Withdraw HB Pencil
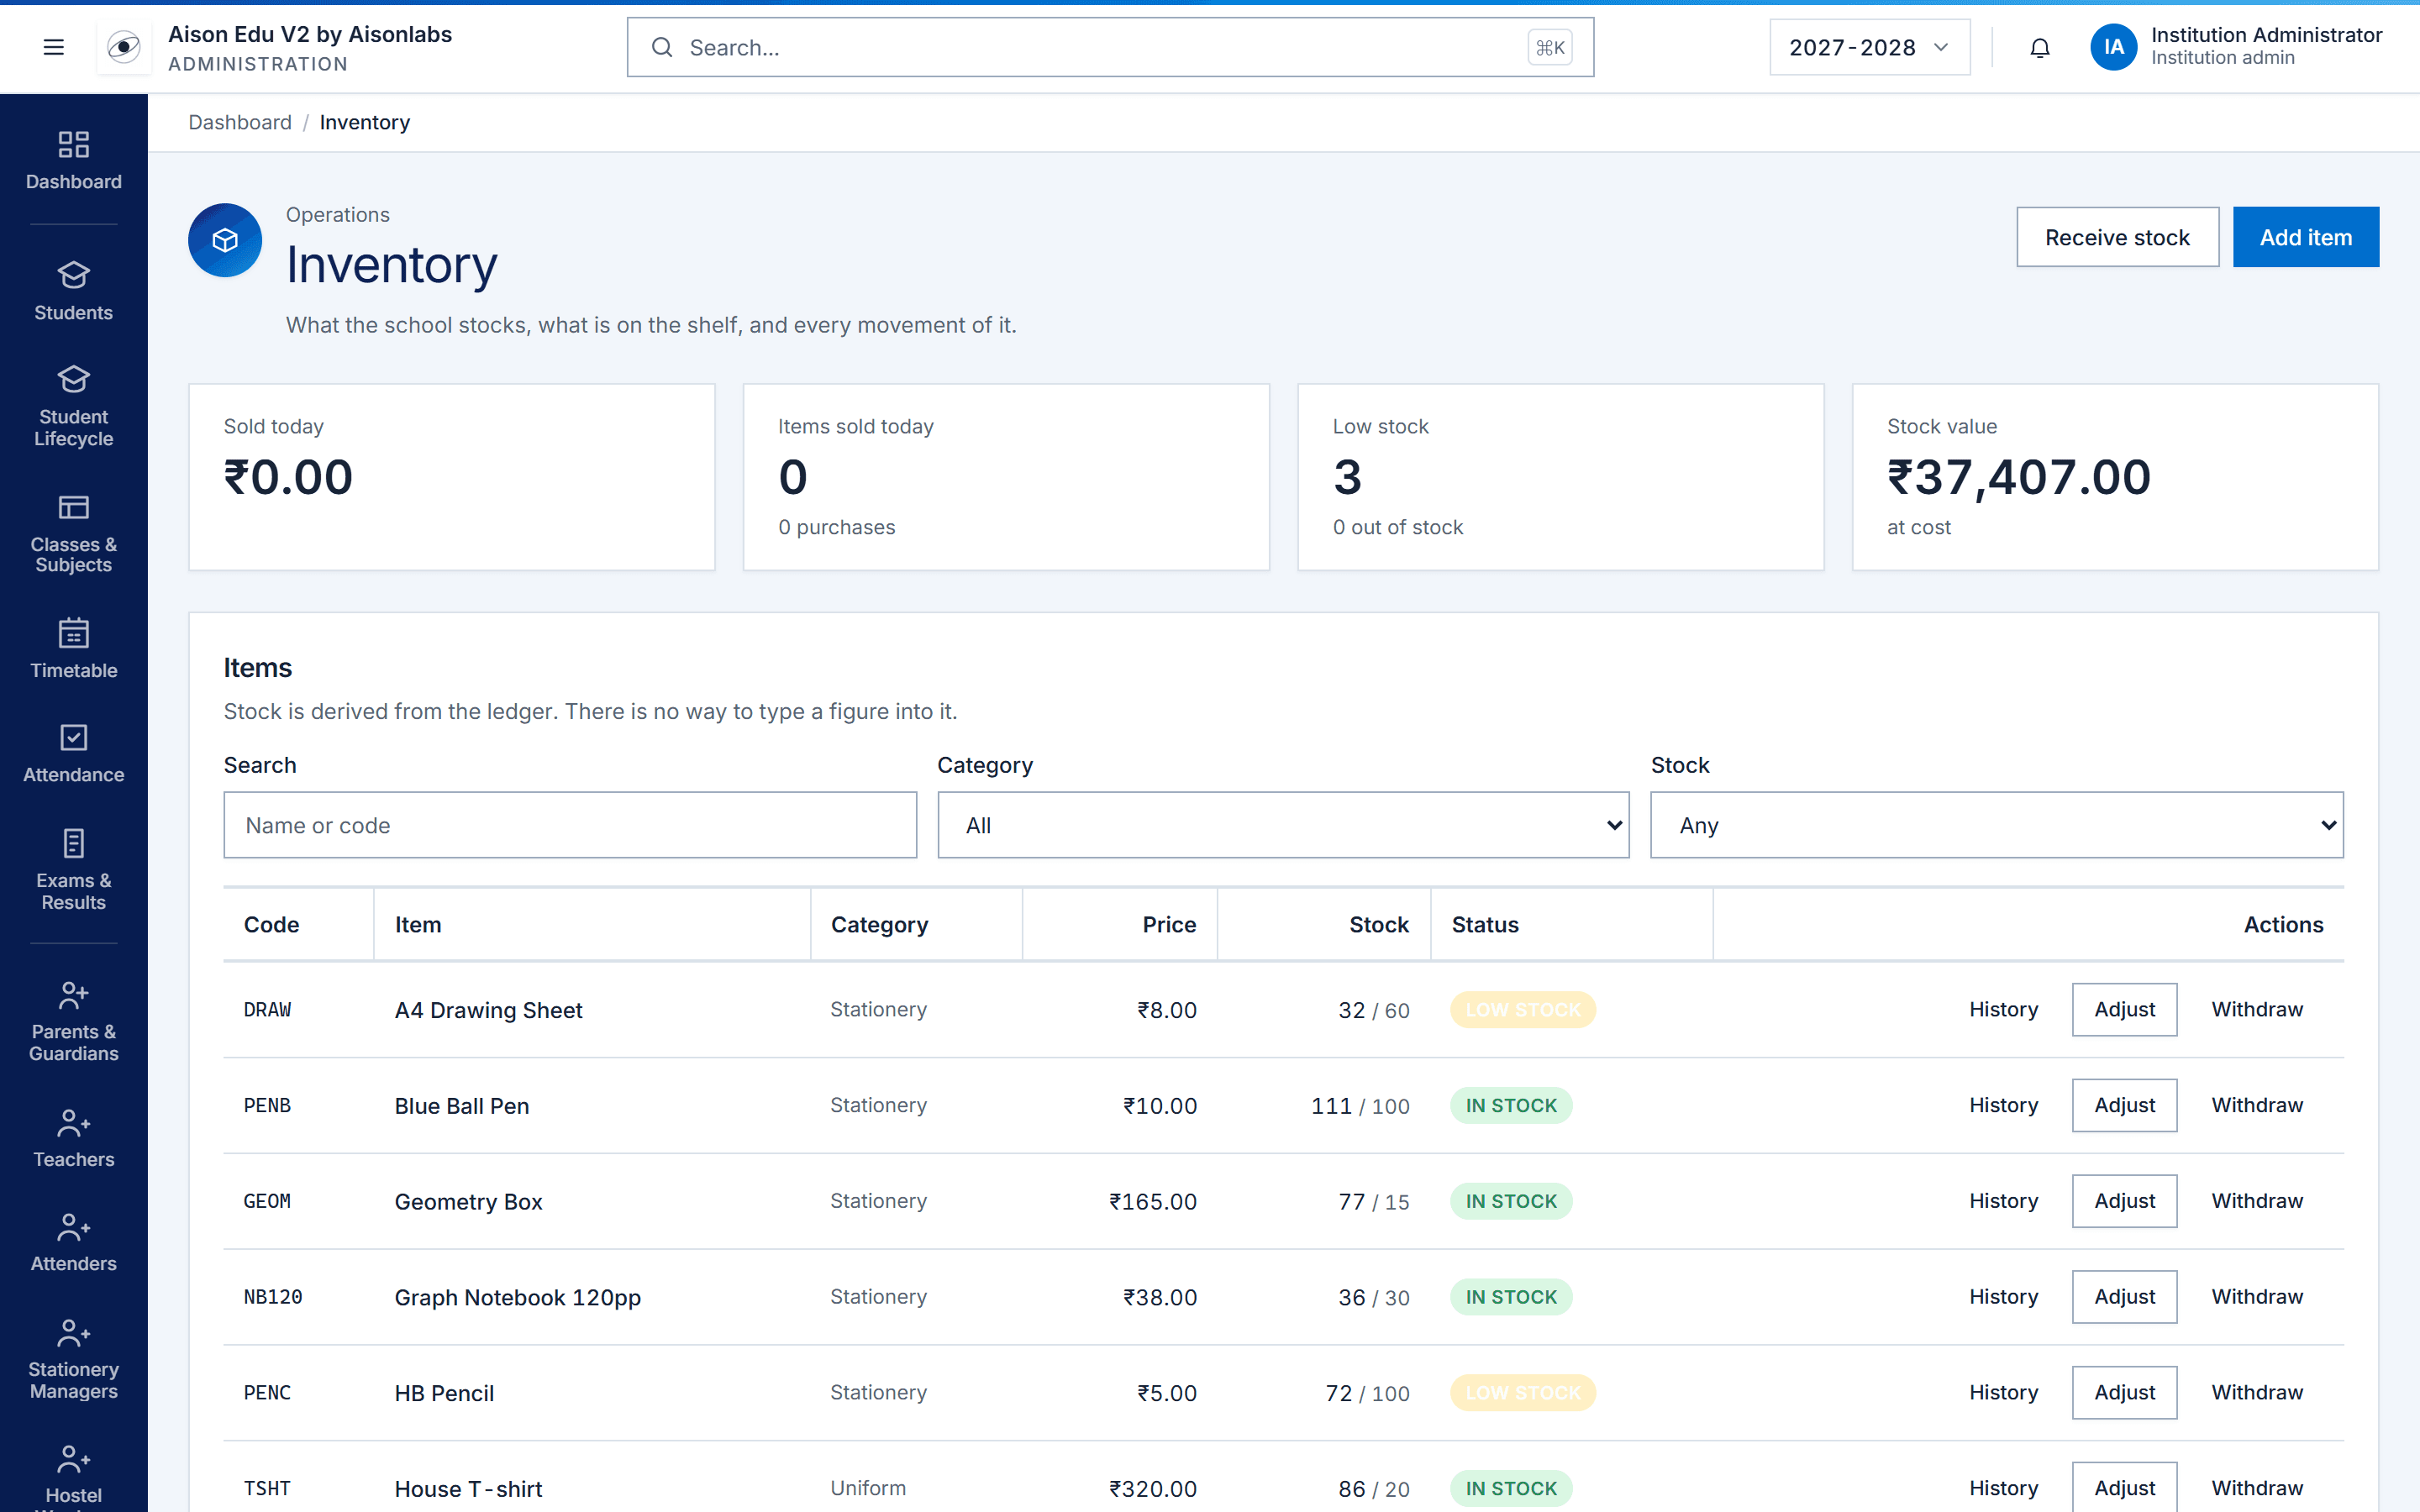Screen dimensions: 2420x1512 (x=2257, y=1392)
